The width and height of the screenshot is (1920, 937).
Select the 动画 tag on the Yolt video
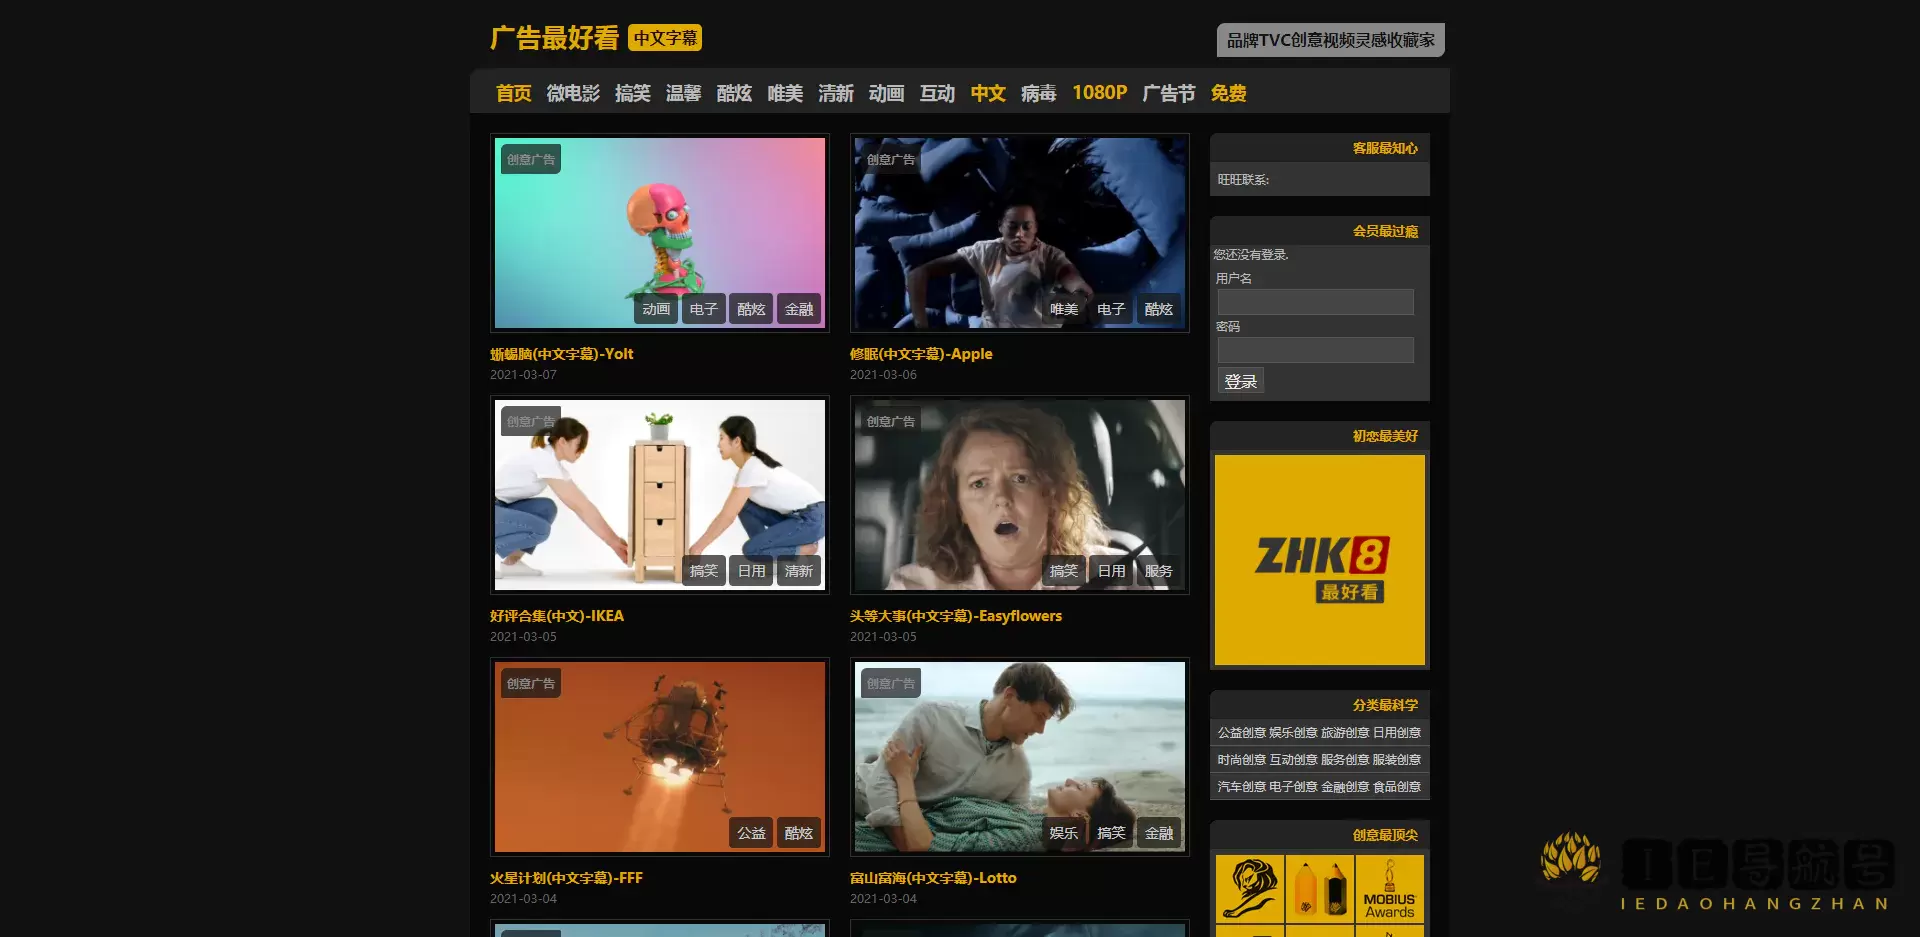pos(656,309)
